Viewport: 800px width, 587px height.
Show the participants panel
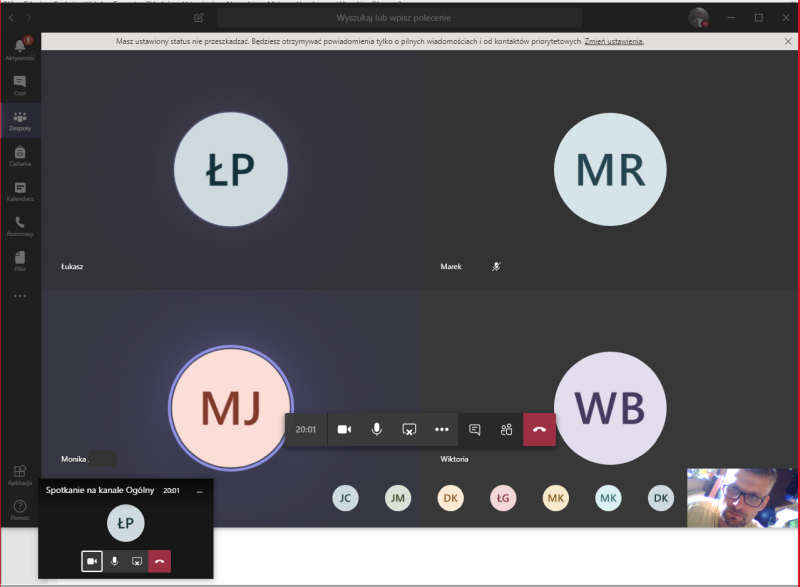click(506, 429)
